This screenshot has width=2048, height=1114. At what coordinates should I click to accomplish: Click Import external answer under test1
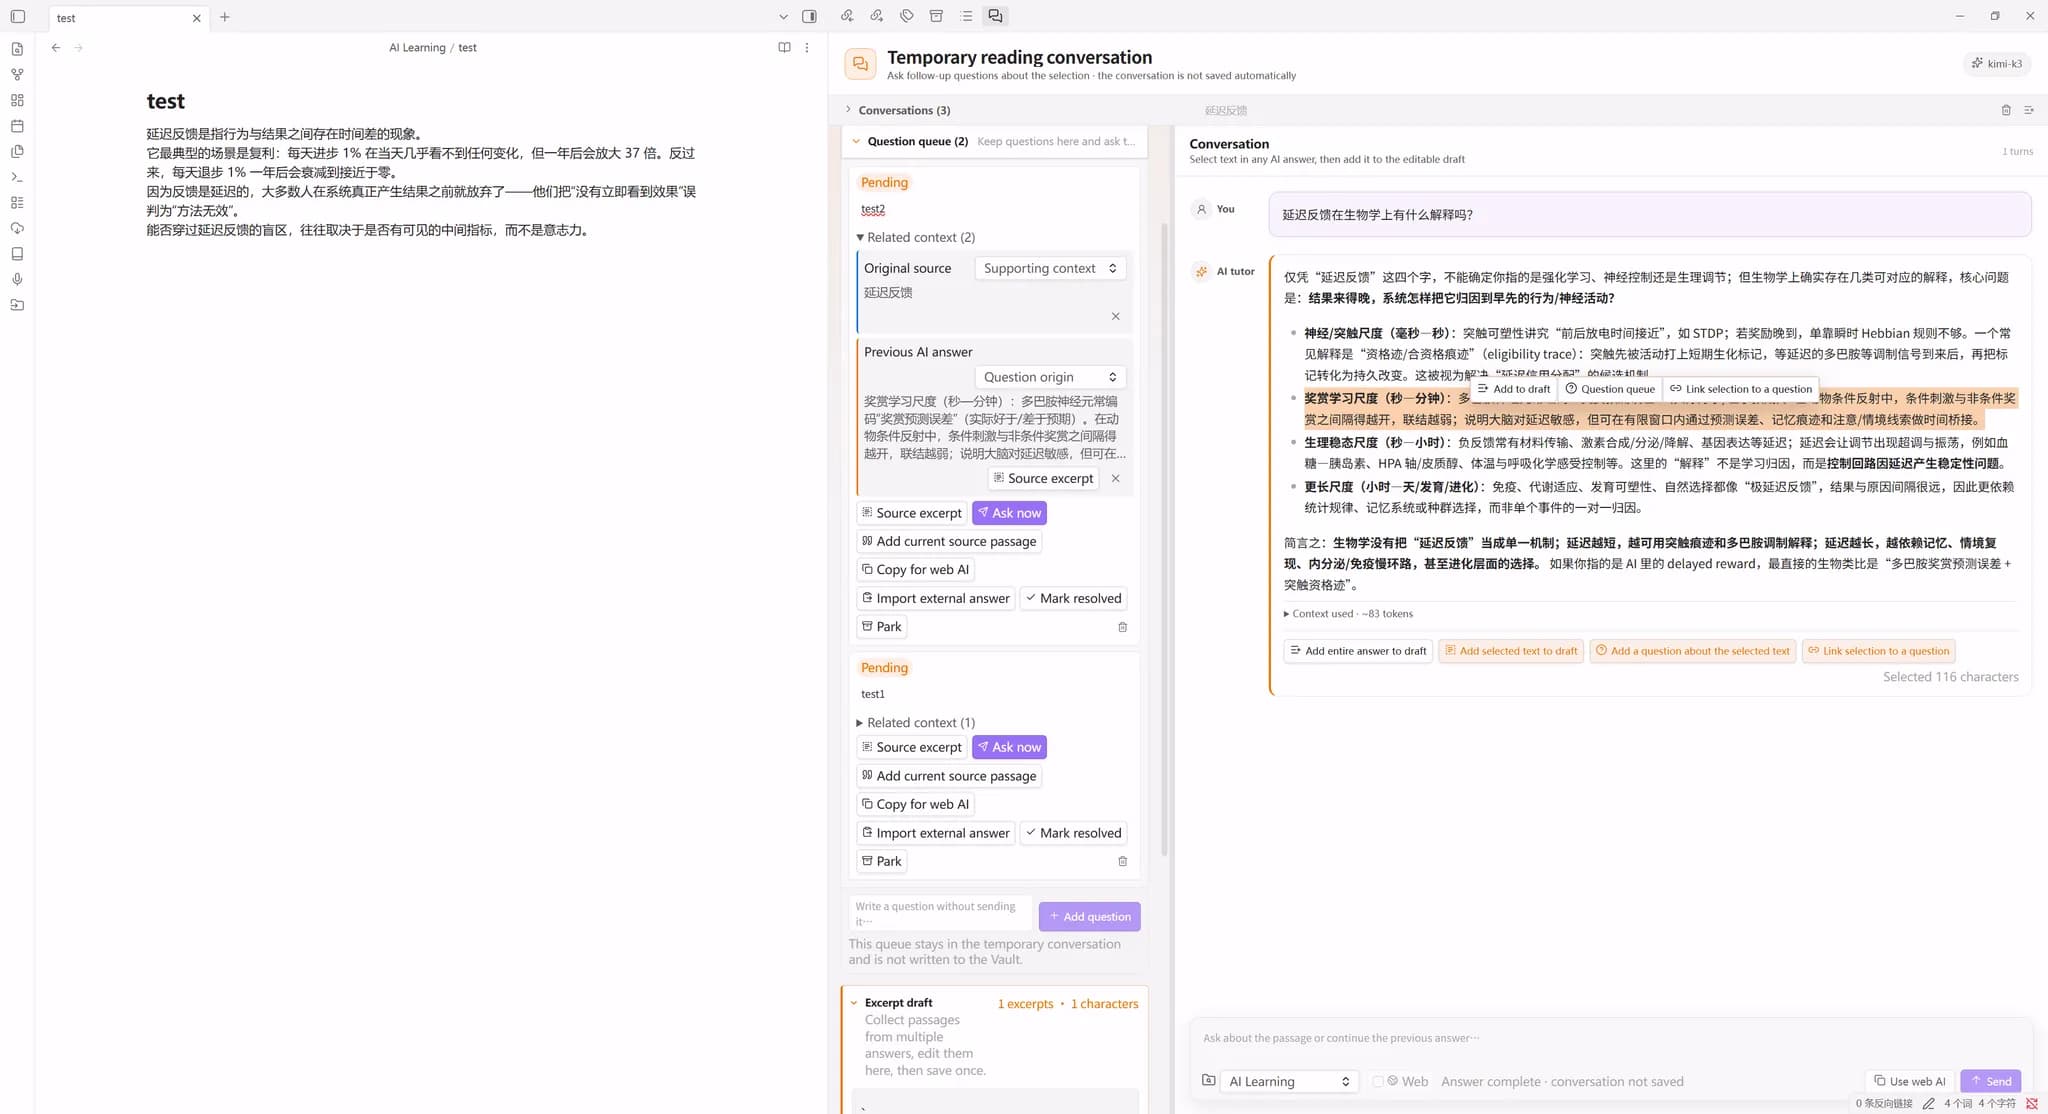935,833
